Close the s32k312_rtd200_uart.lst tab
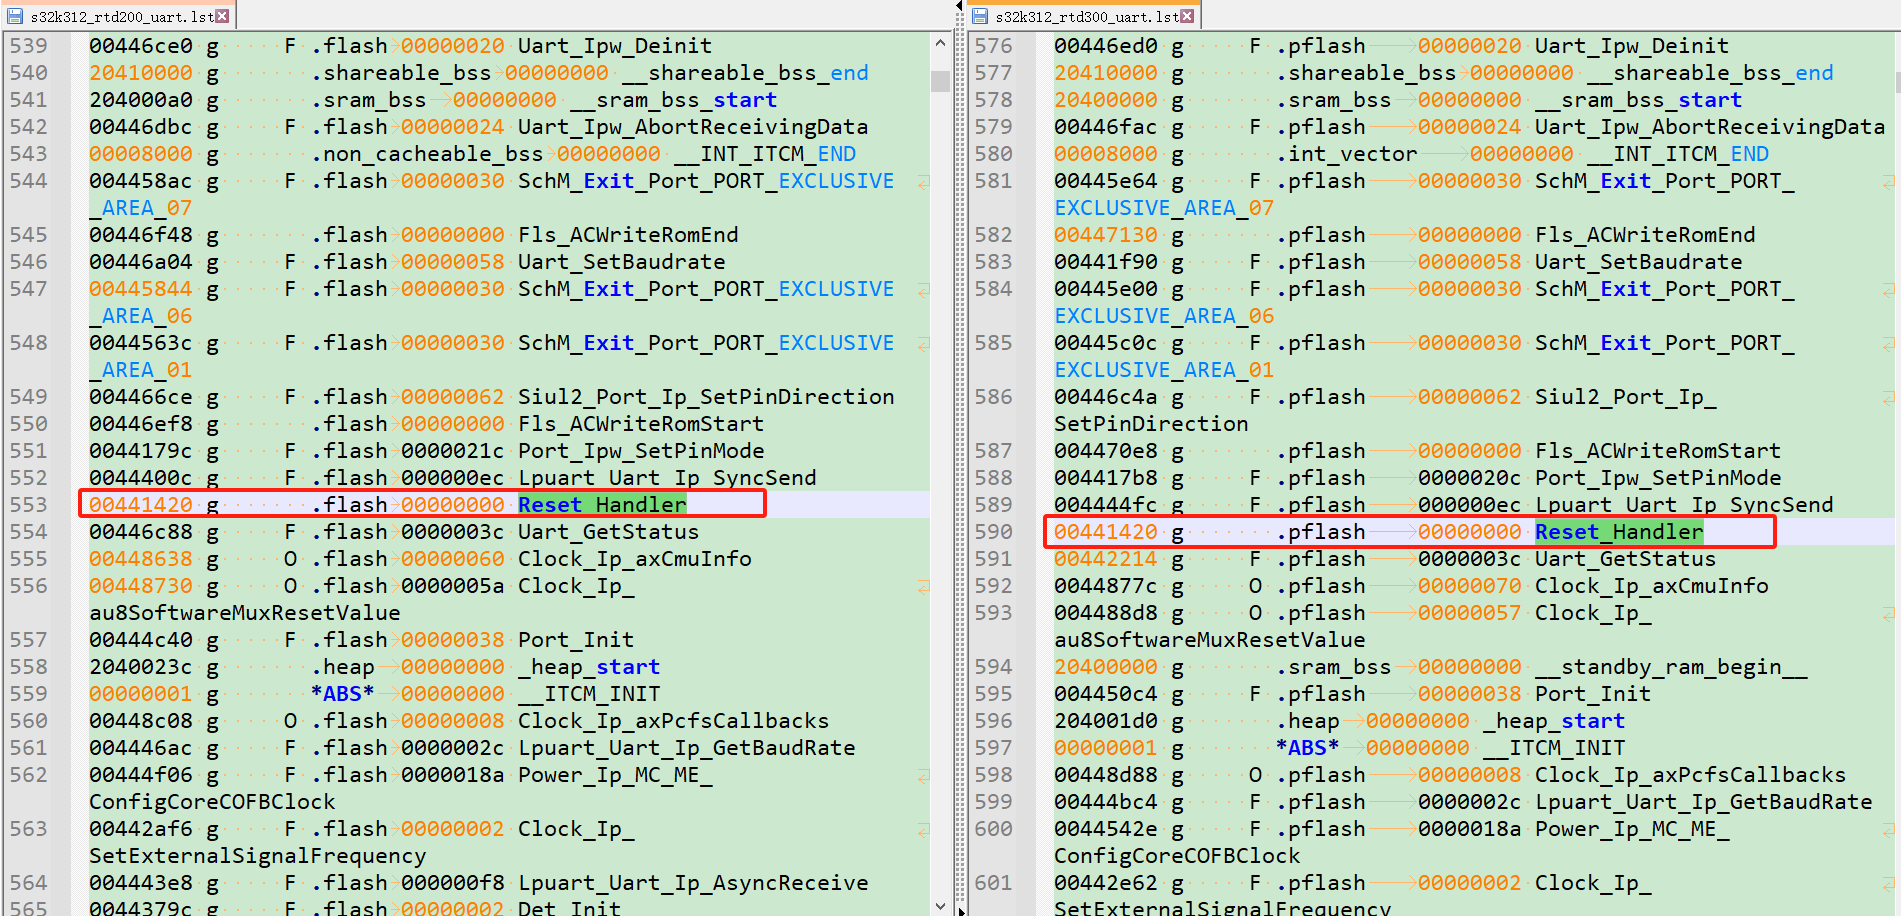The image size is (1901, 916). pyautogui.click(x=221, y=16)
